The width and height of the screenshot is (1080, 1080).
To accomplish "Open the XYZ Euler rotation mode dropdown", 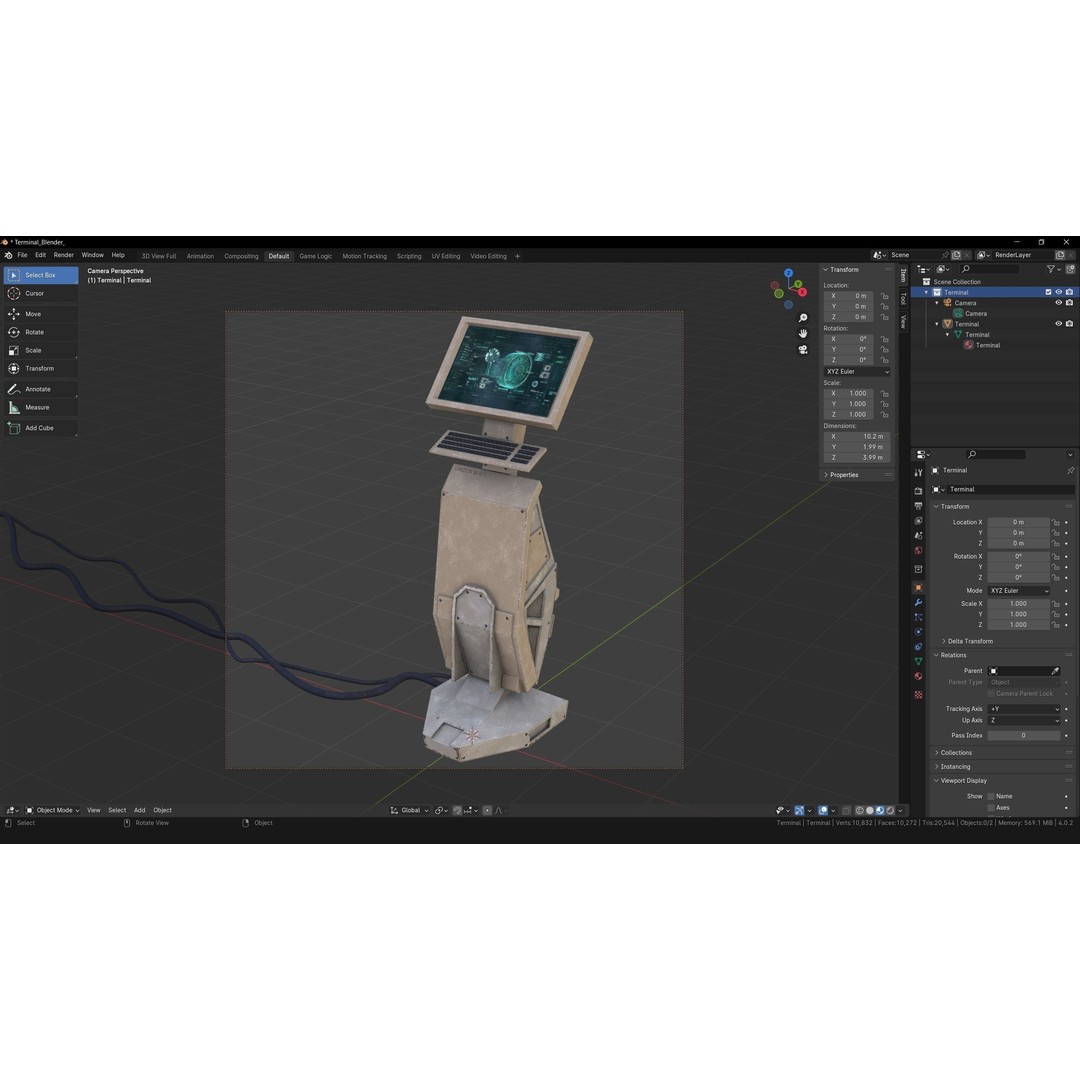I will click(856, 371).
